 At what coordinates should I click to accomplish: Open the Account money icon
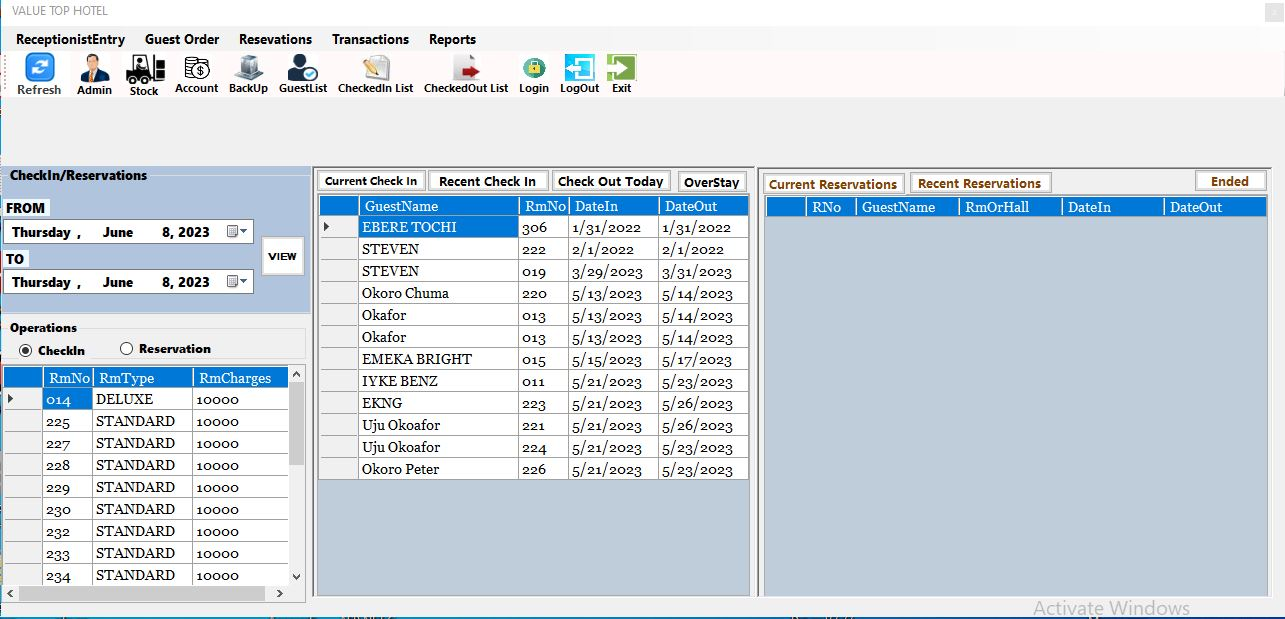[196, 75]
